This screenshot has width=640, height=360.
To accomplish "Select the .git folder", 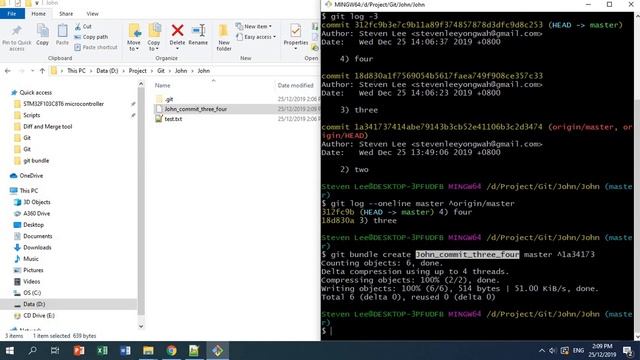I will 169,99.
